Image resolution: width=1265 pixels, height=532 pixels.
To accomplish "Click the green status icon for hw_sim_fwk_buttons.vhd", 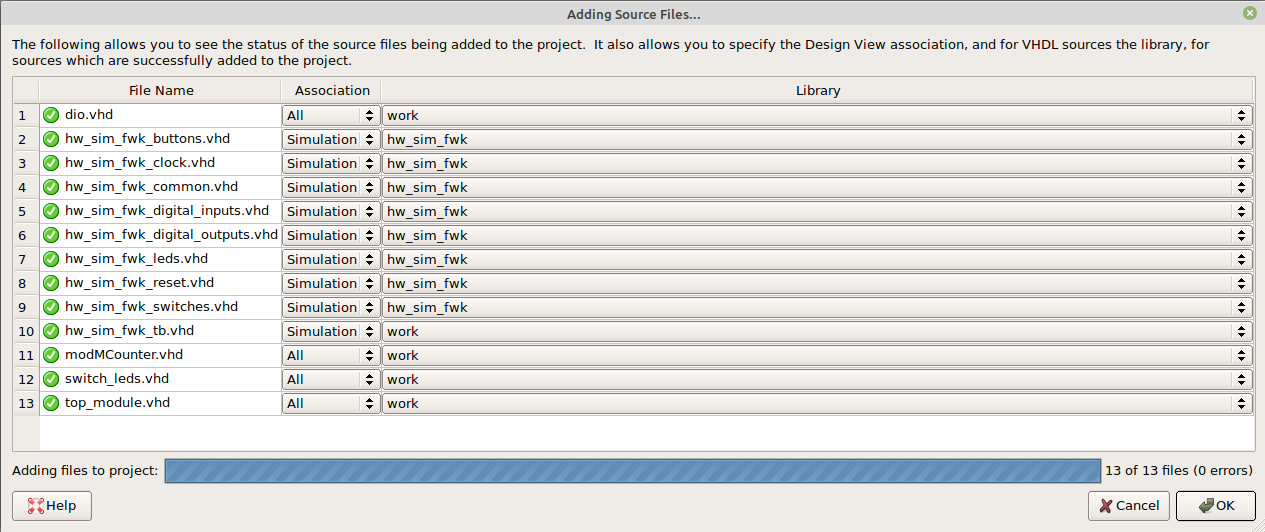I will click(51, 139).
